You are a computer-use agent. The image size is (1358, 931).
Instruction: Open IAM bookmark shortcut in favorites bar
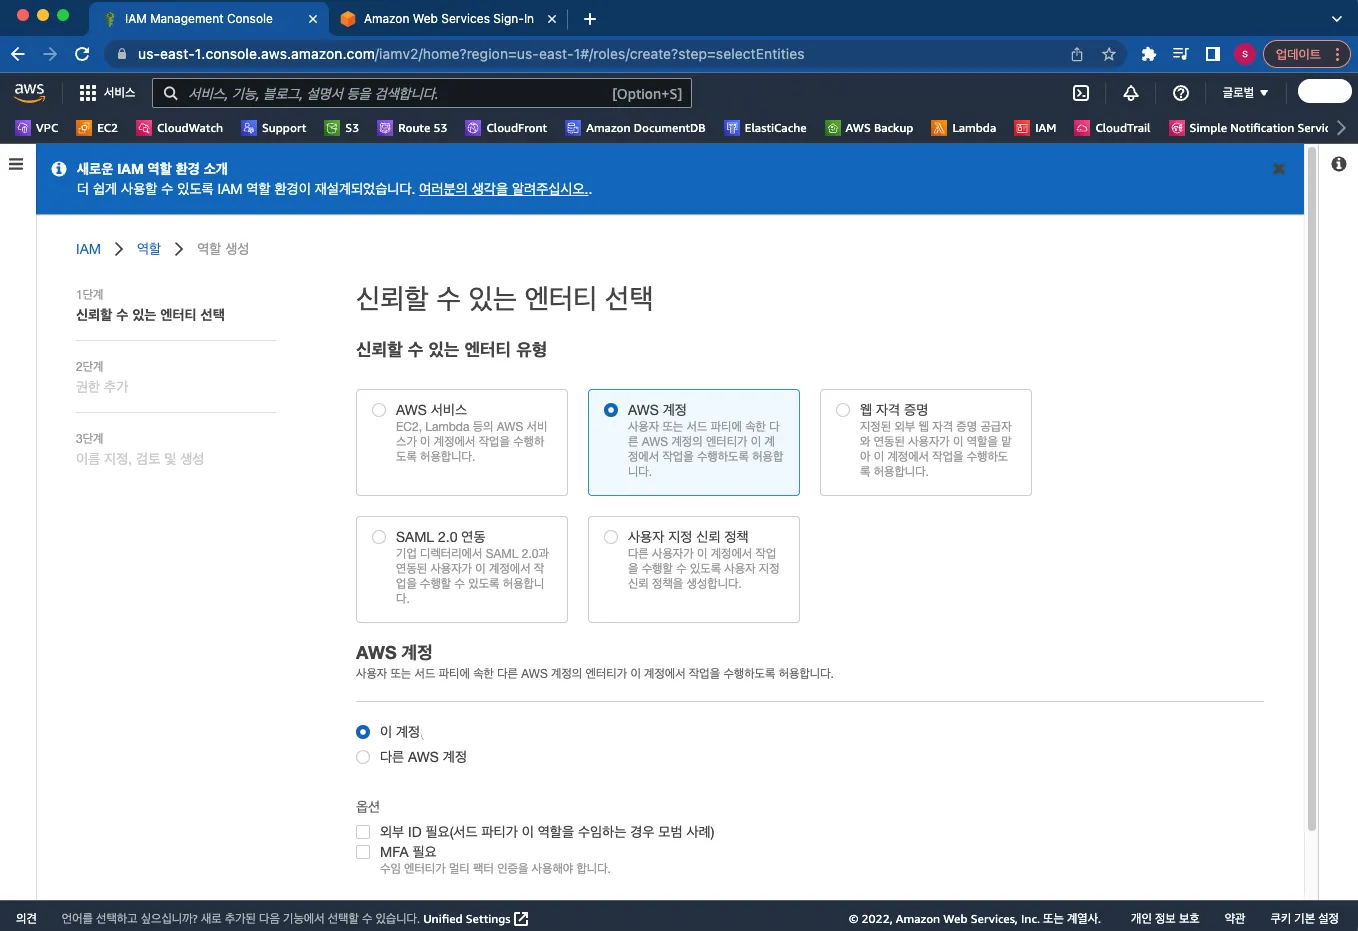1036,128
